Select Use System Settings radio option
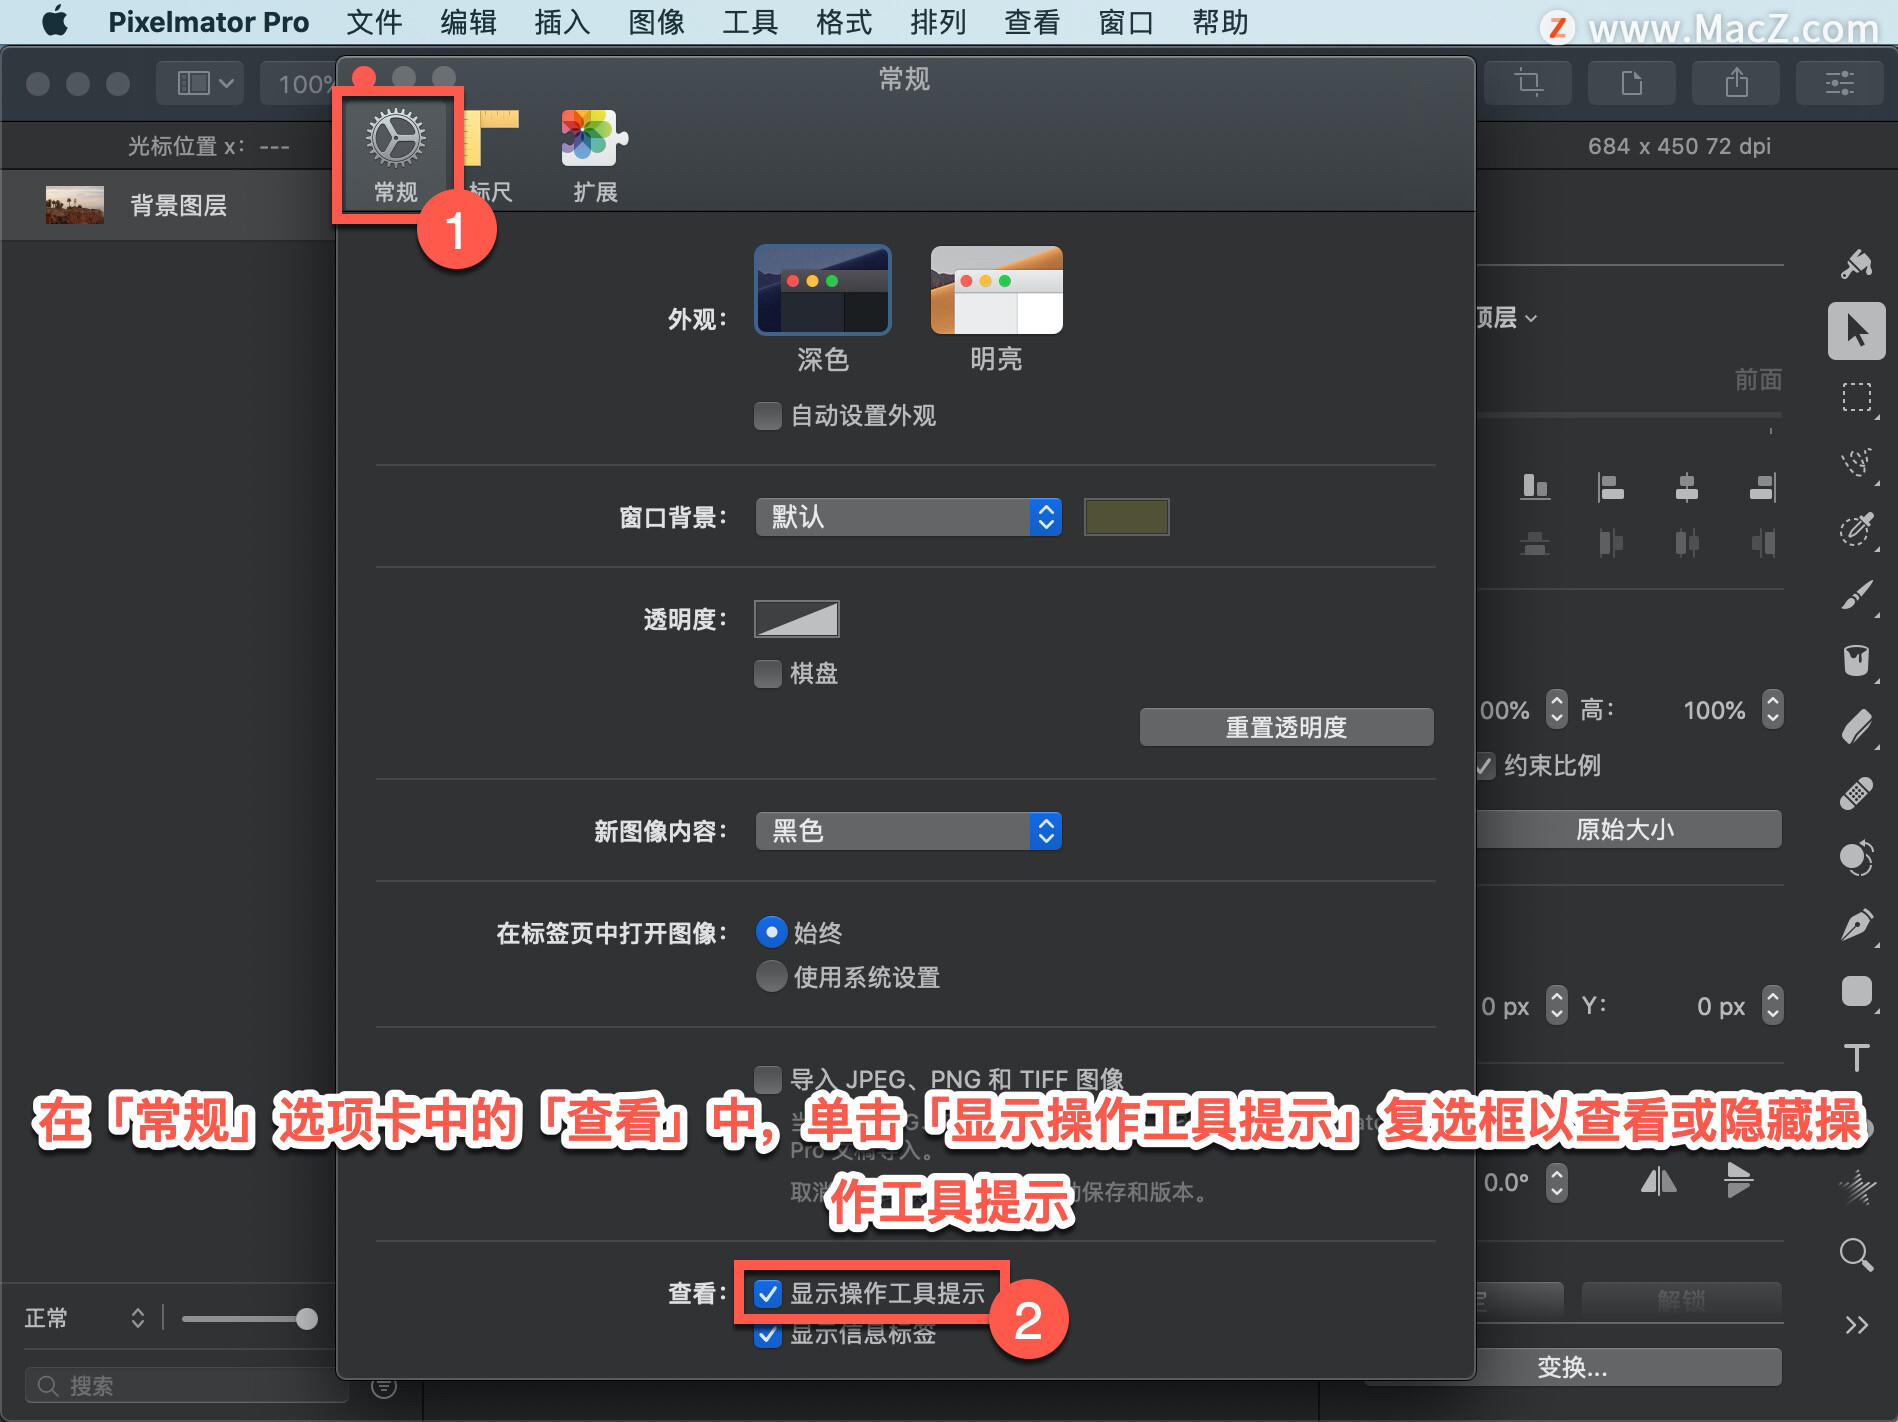1898x1422 pixels. [x=771, y=977]
